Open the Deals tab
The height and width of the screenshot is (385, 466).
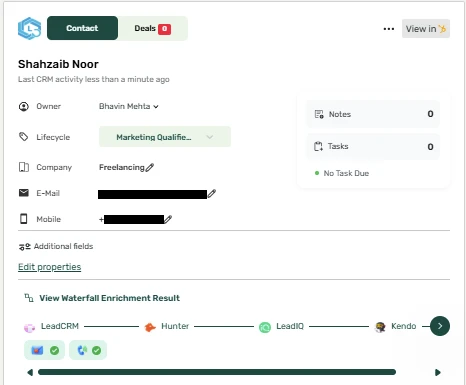153,28
